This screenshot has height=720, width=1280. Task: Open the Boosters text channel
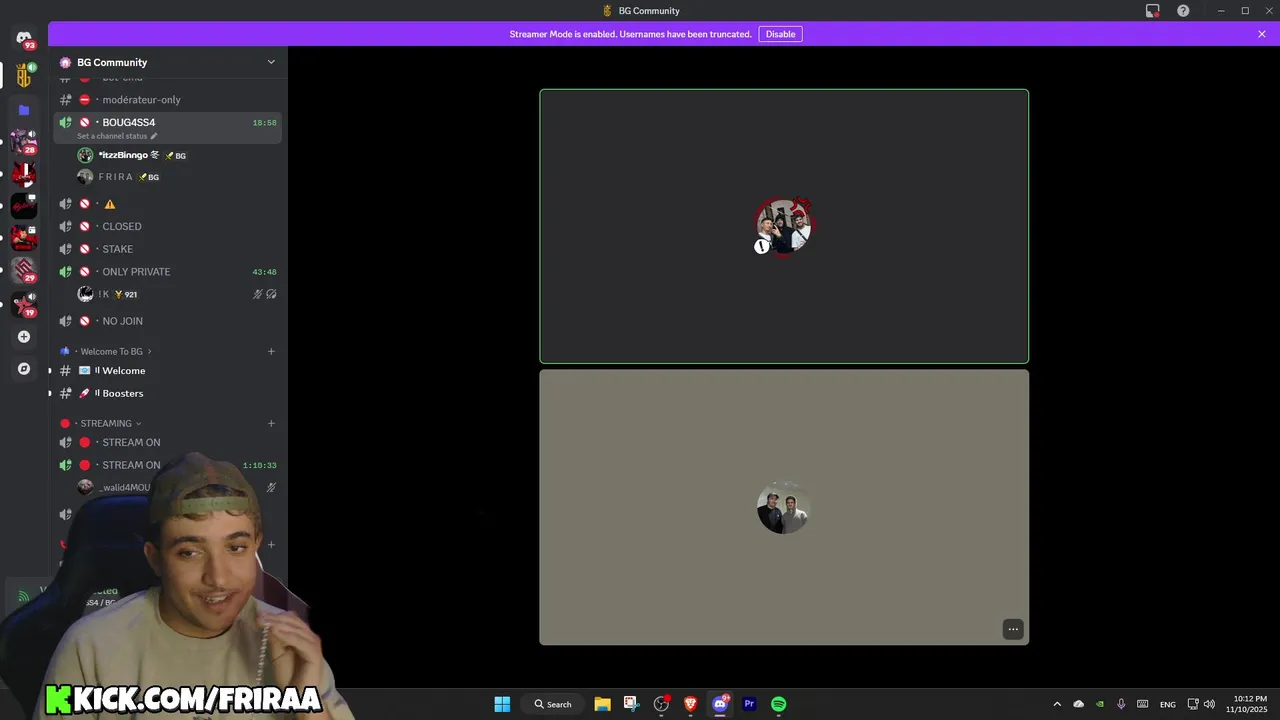coord(167,393)
